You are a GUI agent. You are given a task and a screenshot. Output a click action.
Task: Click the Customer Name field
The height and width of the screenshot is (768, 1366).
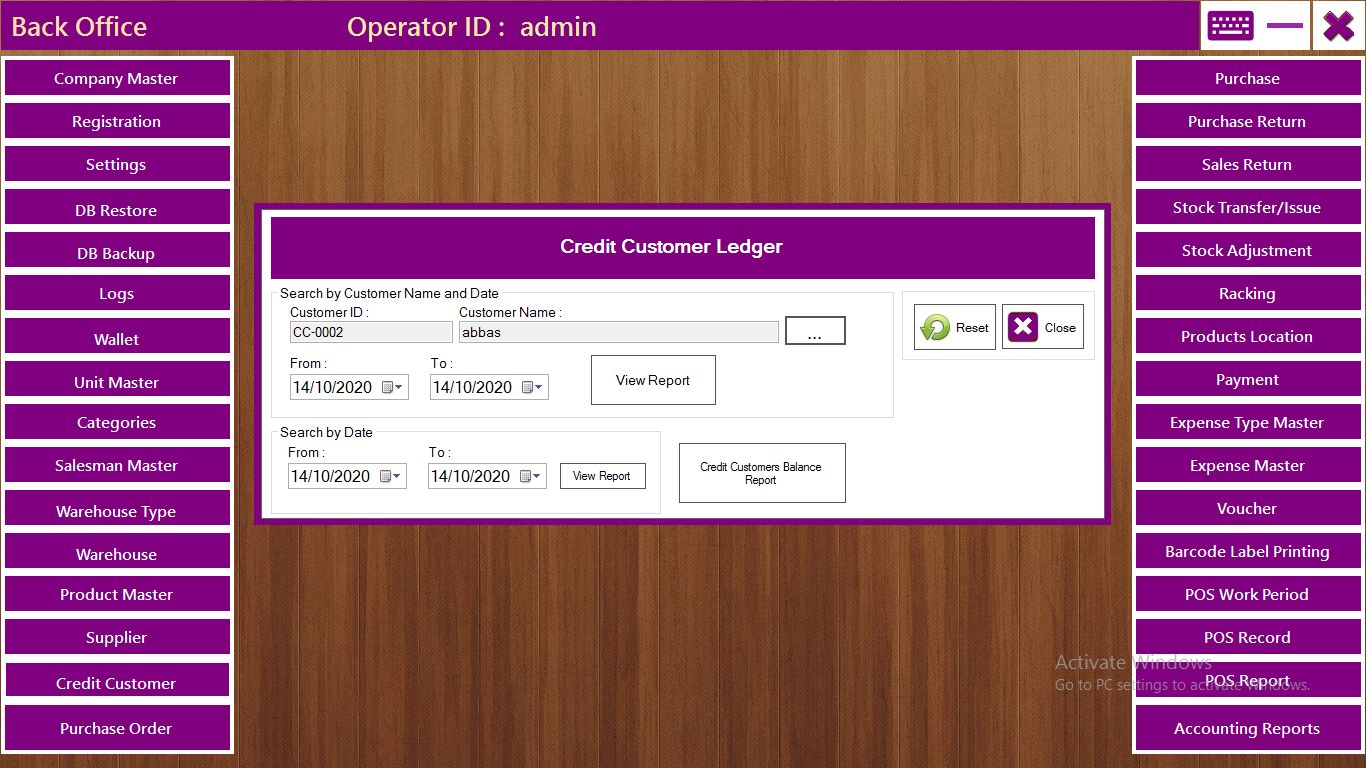click(x=618, y=332)
